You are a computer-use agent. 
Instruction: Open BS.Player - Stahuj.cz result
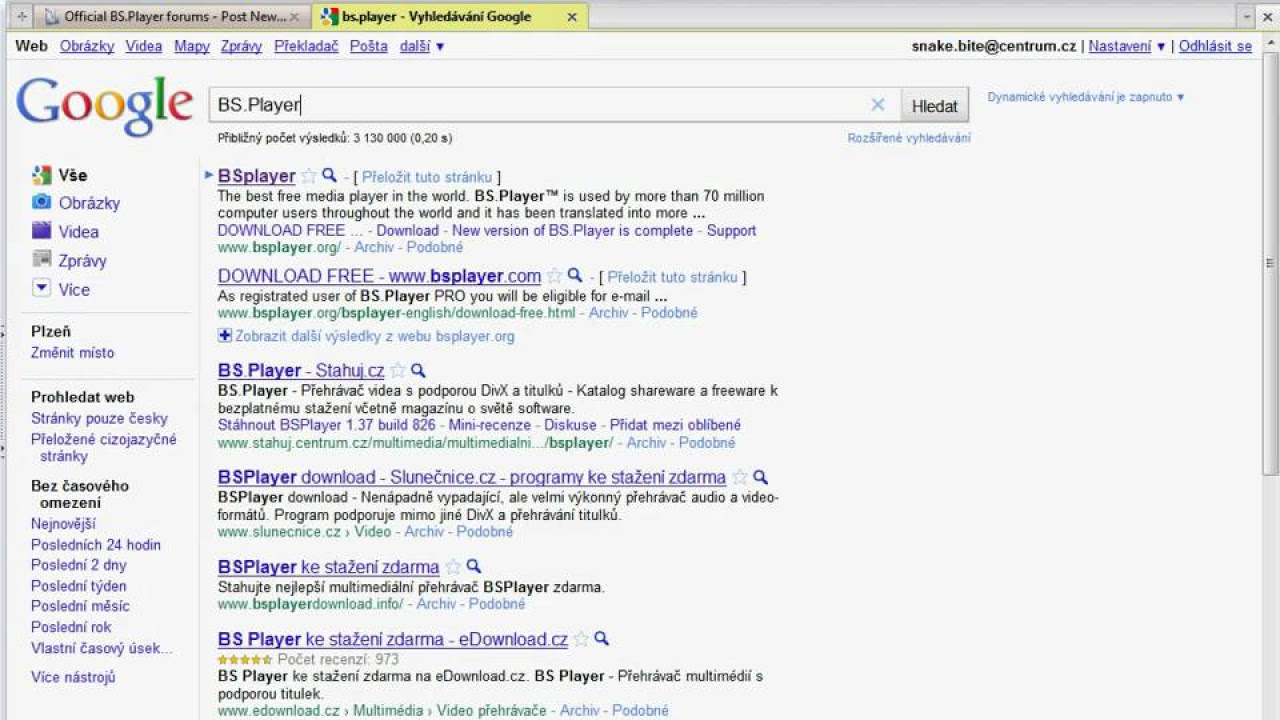coord(301,370)
